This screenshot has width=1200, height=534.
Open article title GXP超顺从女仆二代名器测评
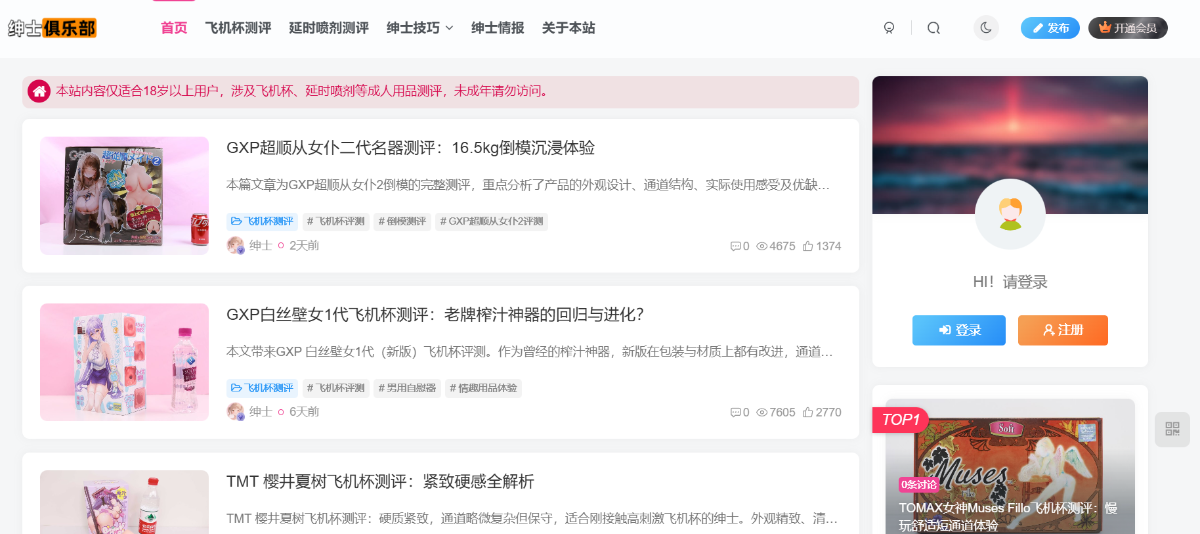click(x=411, y=148)
